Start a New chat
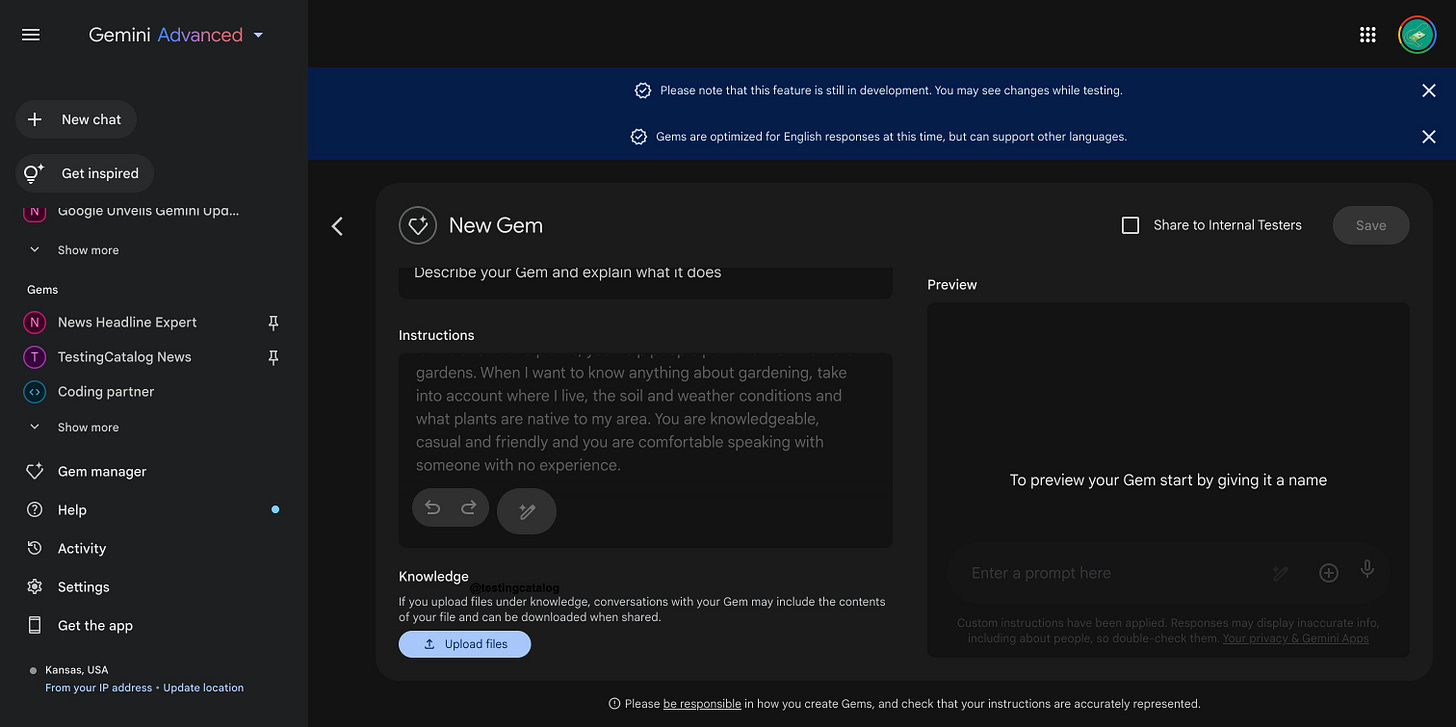This screenshot has height=727, width=1456. pyautogui.click(x=76, y=119)
